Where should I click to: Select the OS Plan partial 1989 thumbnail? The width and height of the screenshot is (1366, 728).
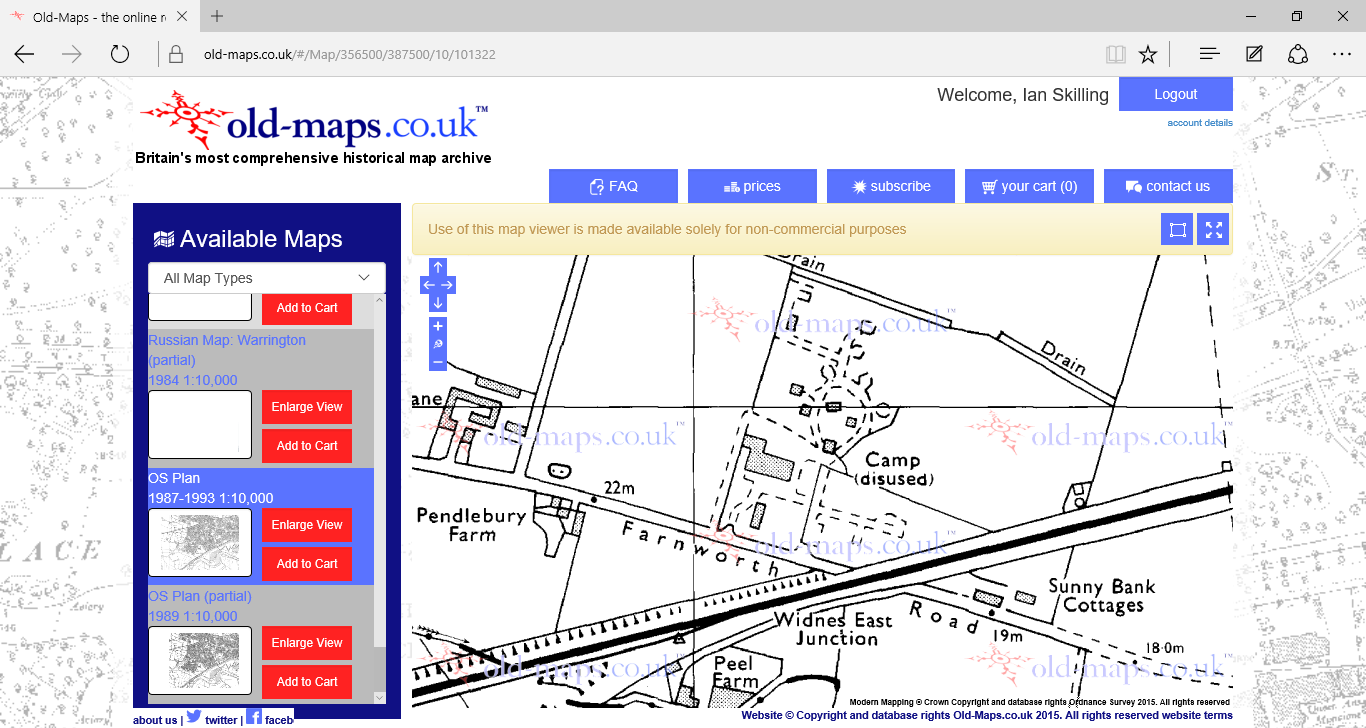coord(200,660)
